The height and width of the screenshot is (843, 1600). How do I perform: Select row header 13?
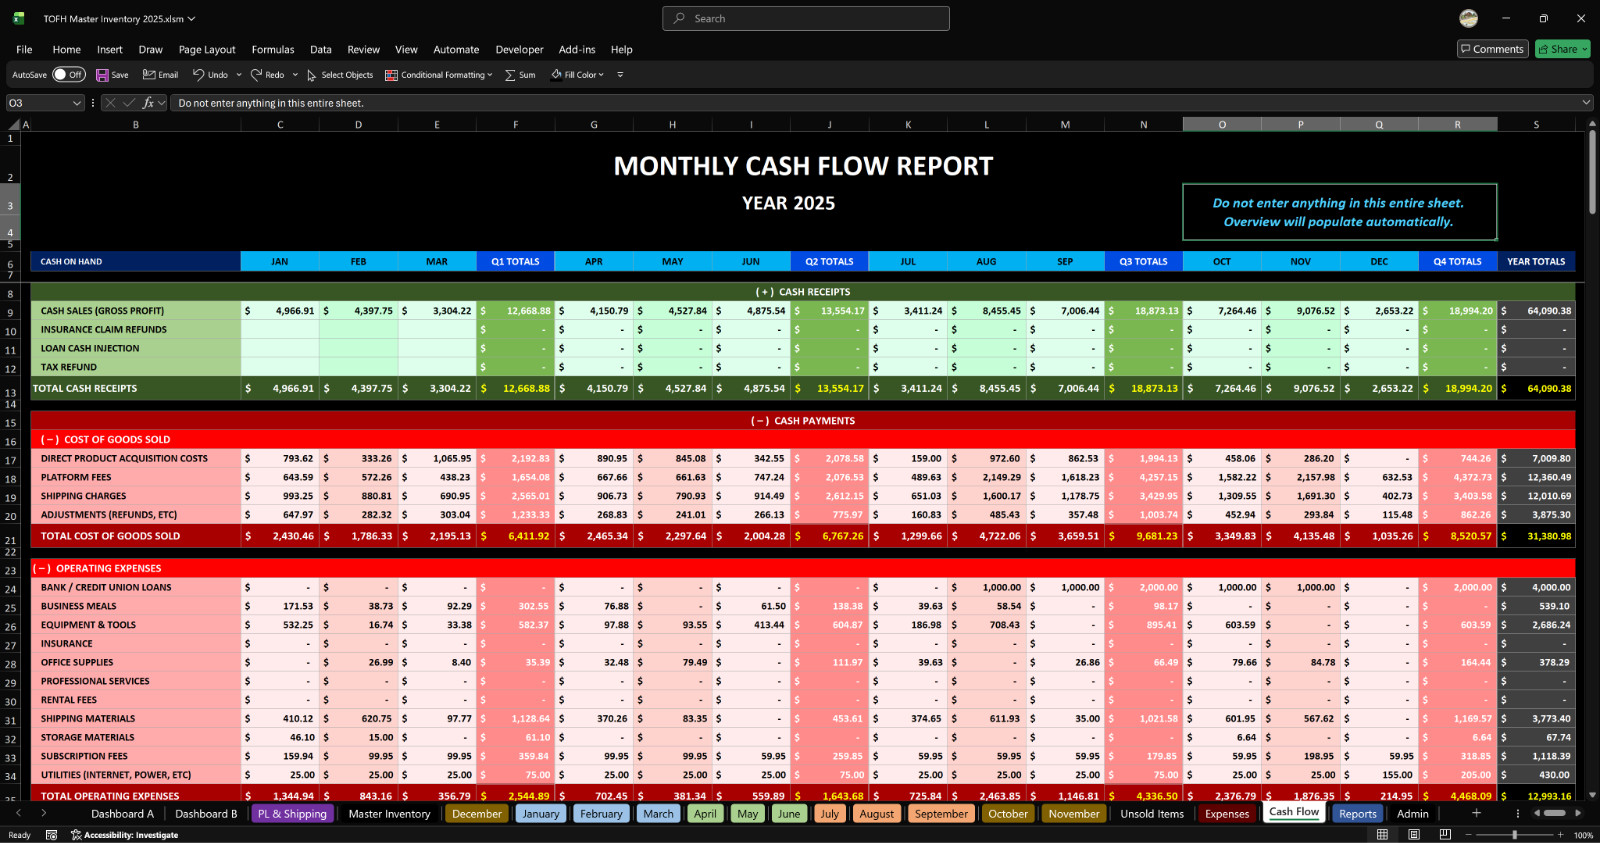point(11,388)
